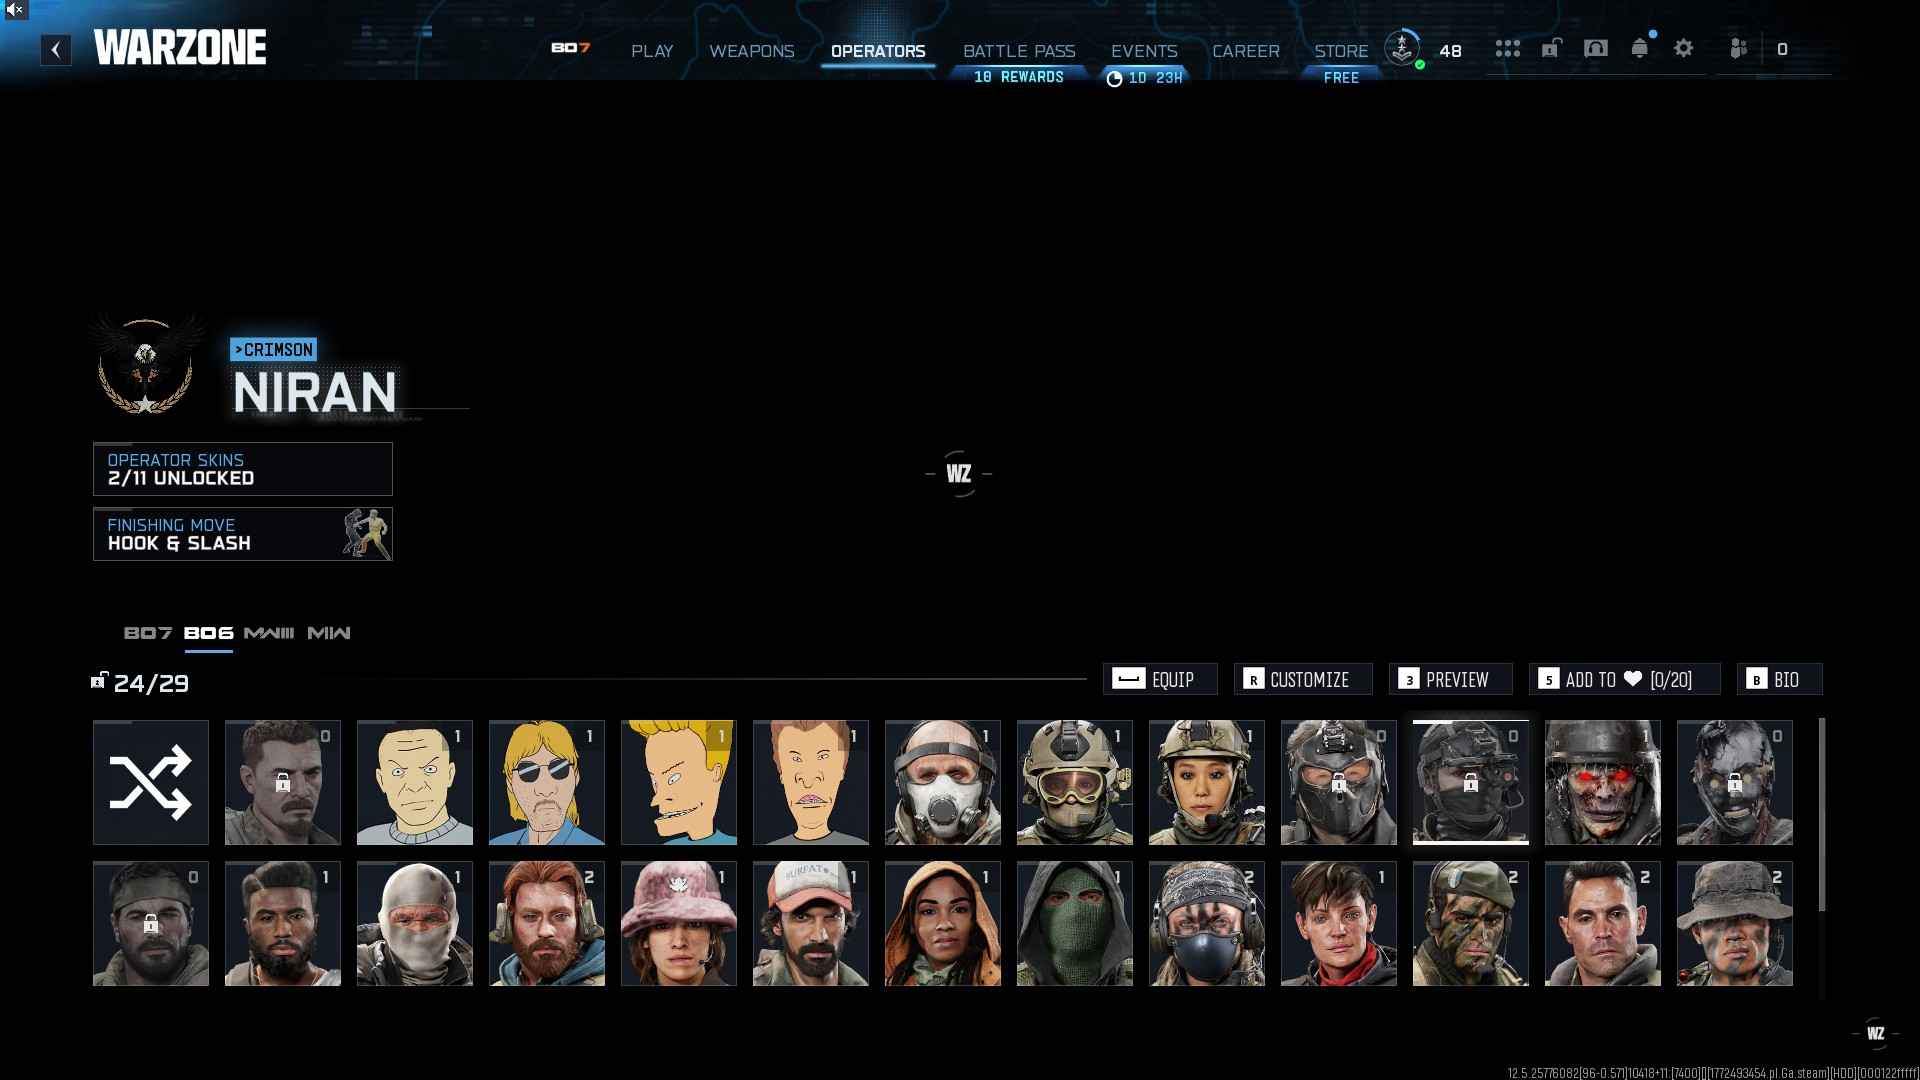Add operator to favorites with heart button
This screenshot has height=1080, width=1920.
click(1624, 679)
